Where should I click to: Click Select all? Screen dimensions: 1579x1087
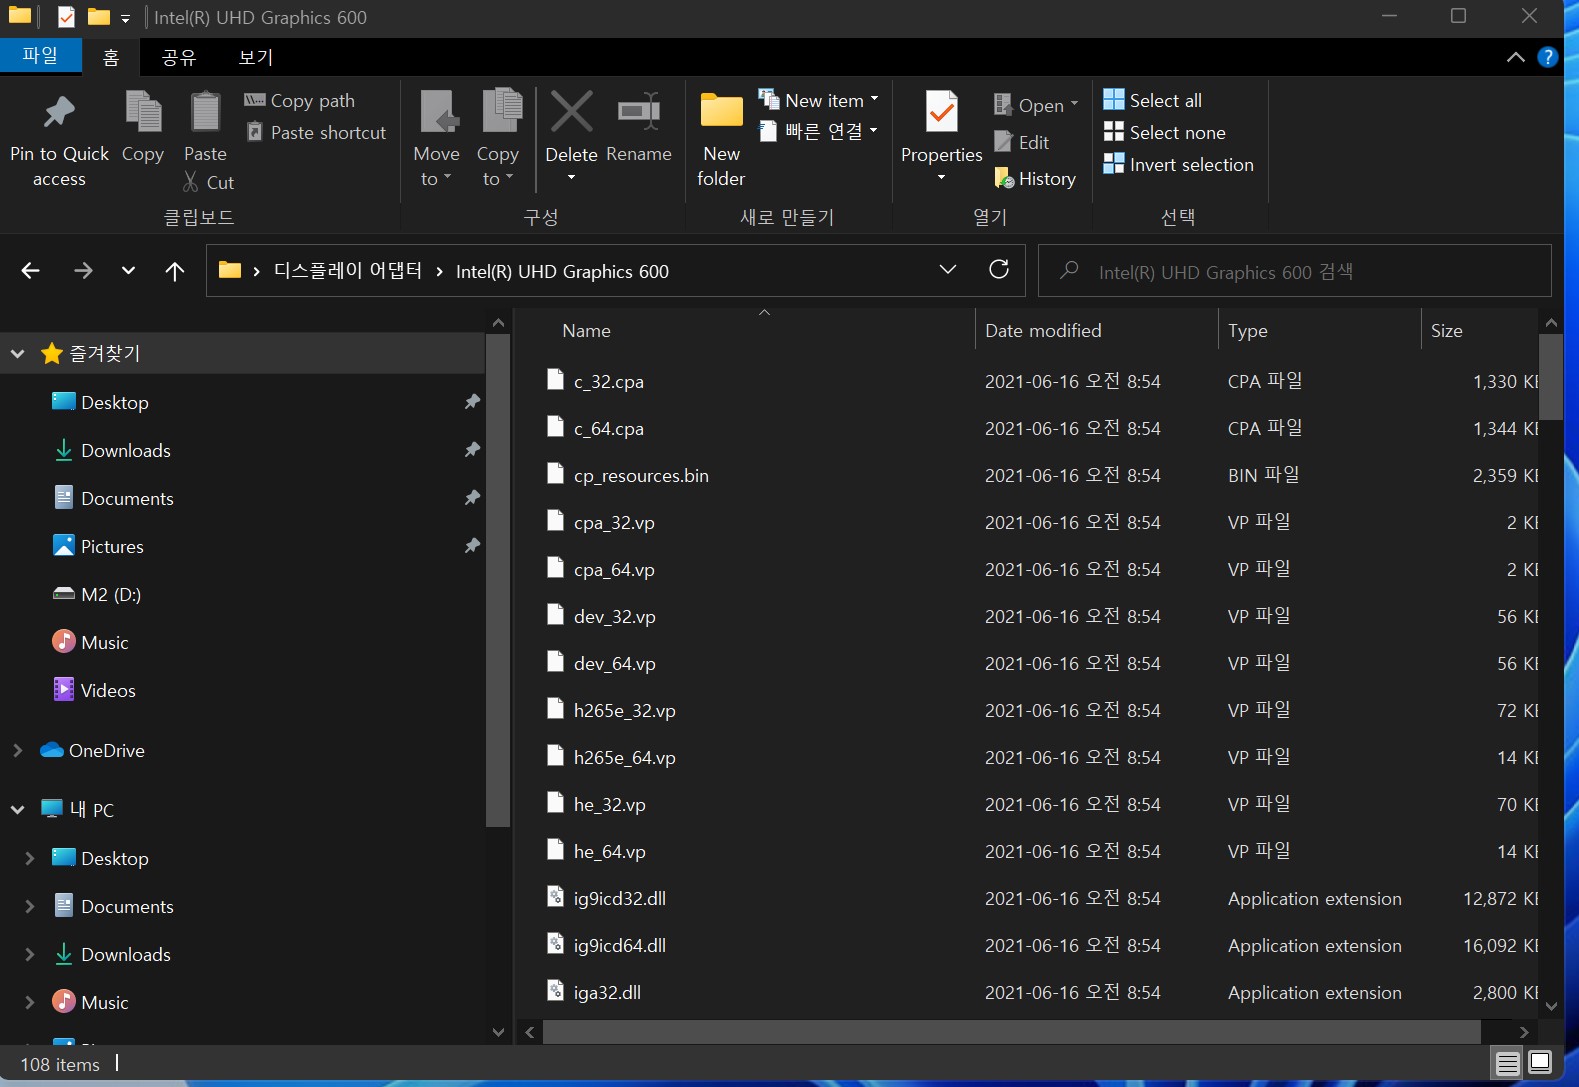click(1152, 100)
